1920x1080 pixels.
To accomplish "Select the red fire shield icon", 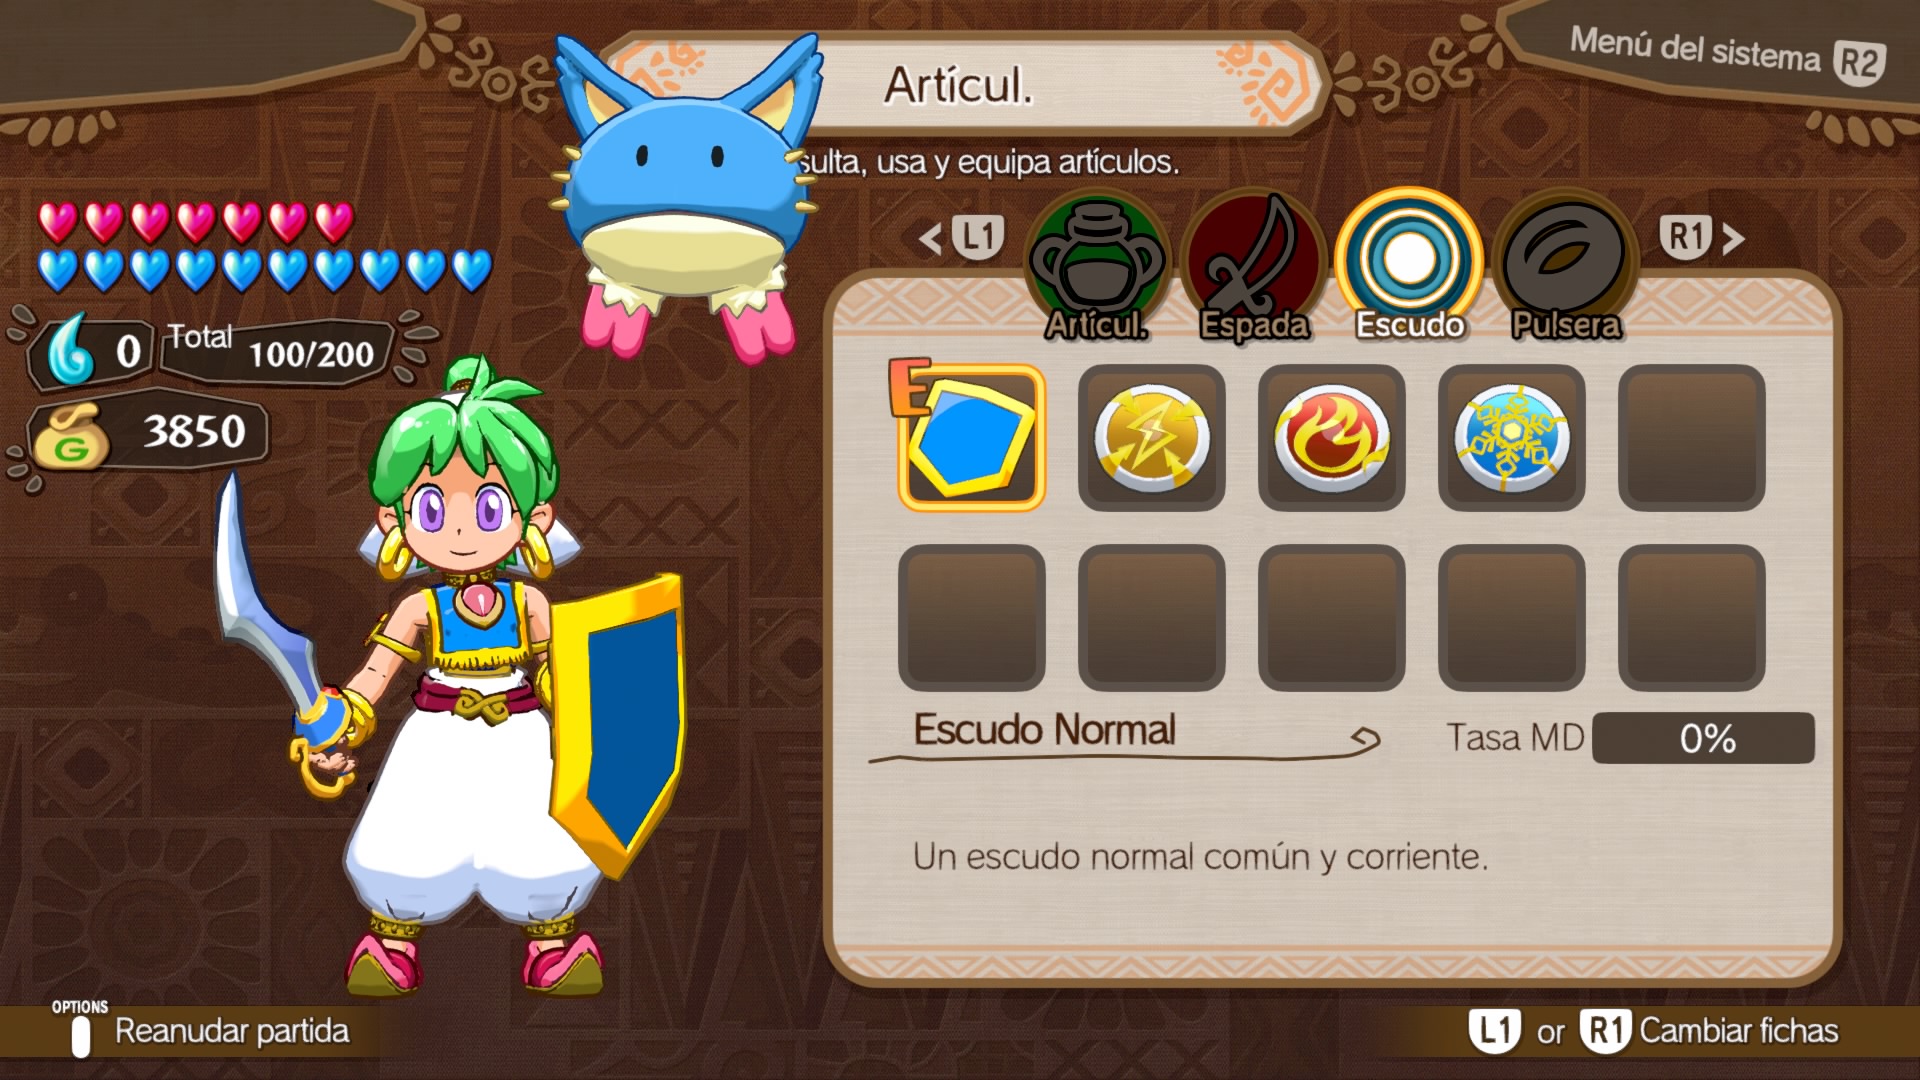I will 1331,438.
